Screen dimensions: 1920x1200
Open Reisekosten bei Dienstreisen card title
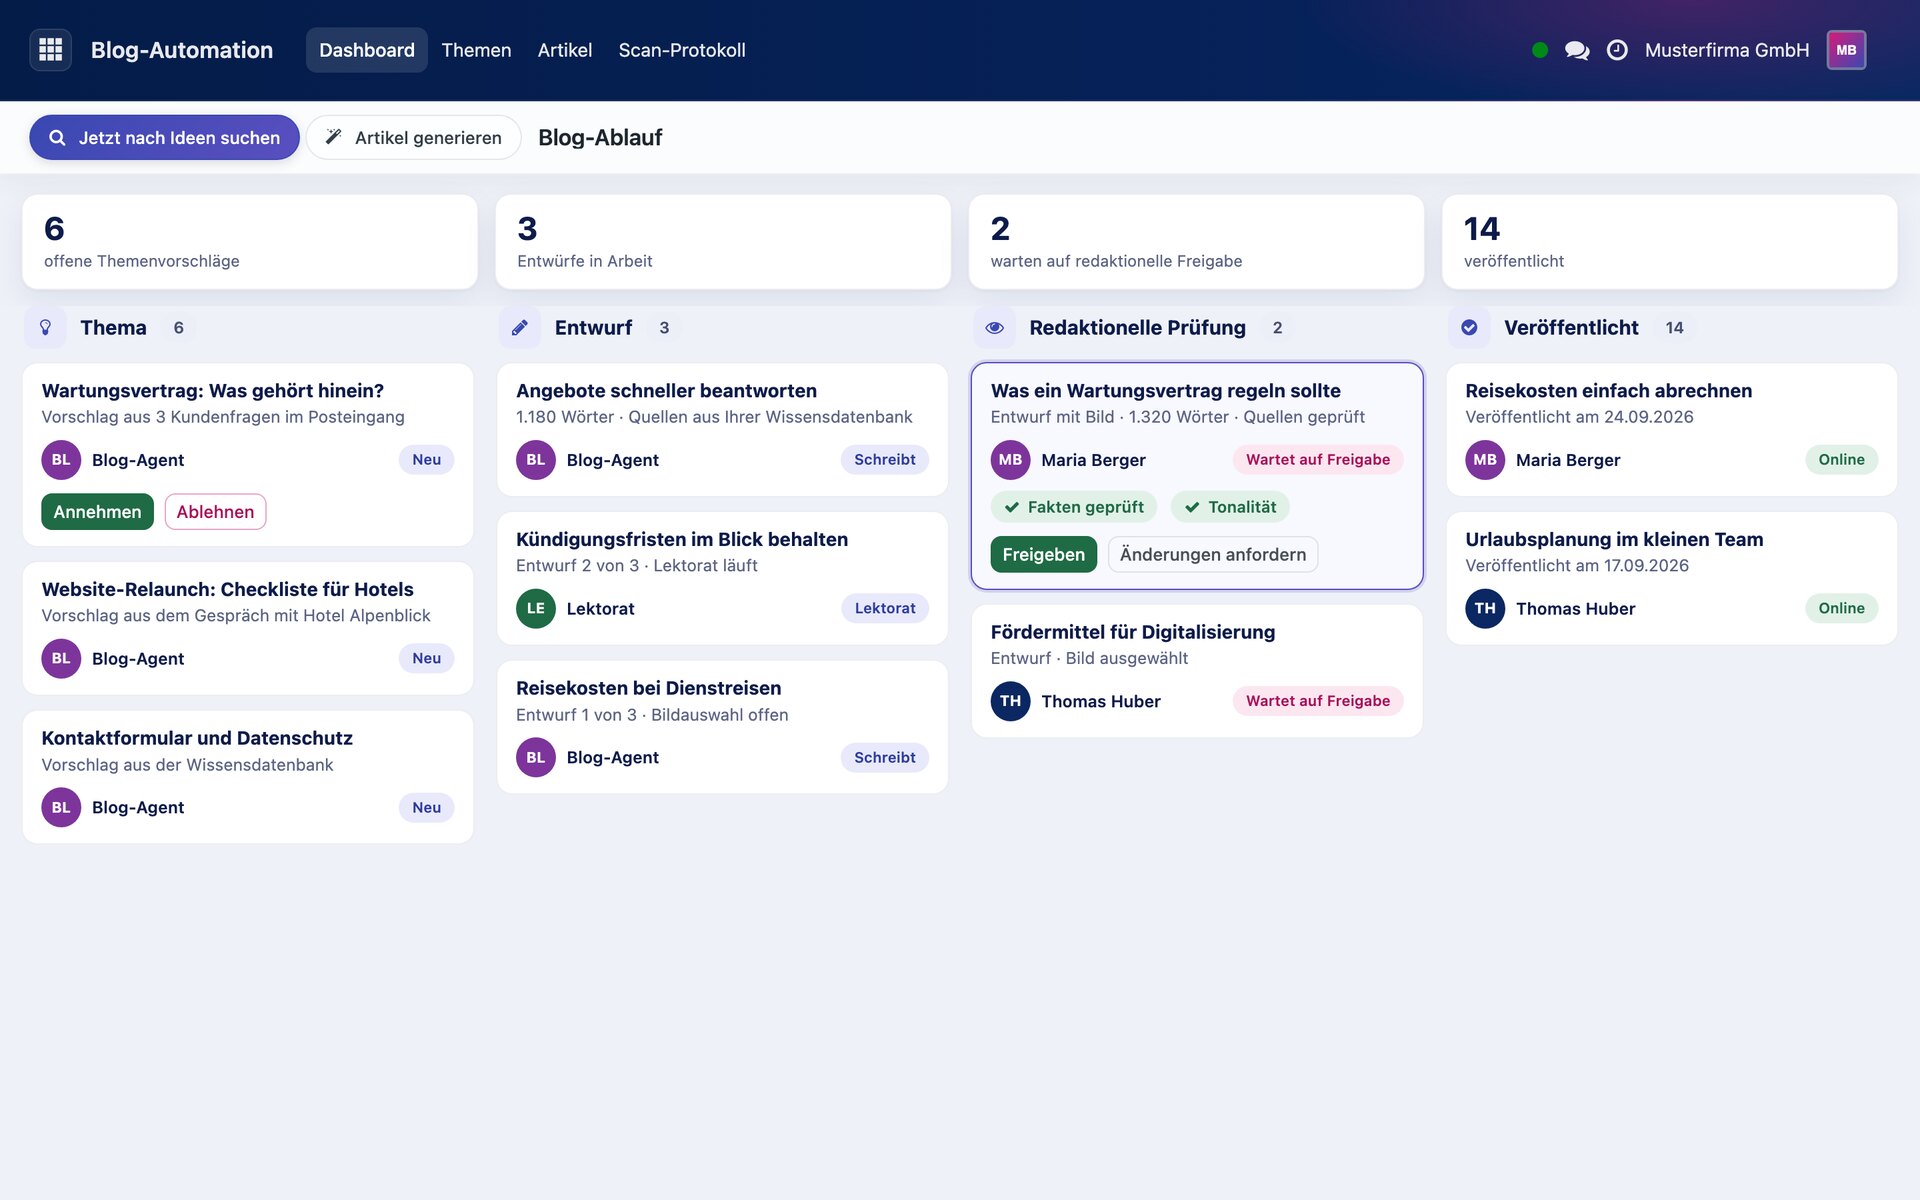[x=649, y=689]
